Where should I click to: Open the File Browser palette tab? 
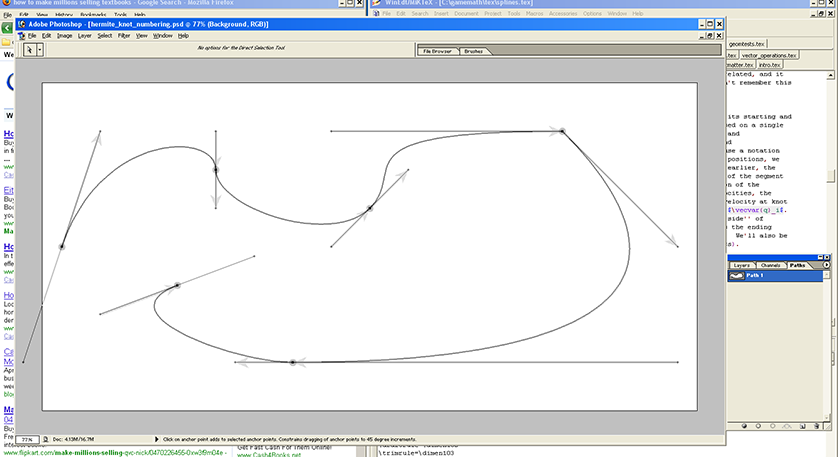437,51
